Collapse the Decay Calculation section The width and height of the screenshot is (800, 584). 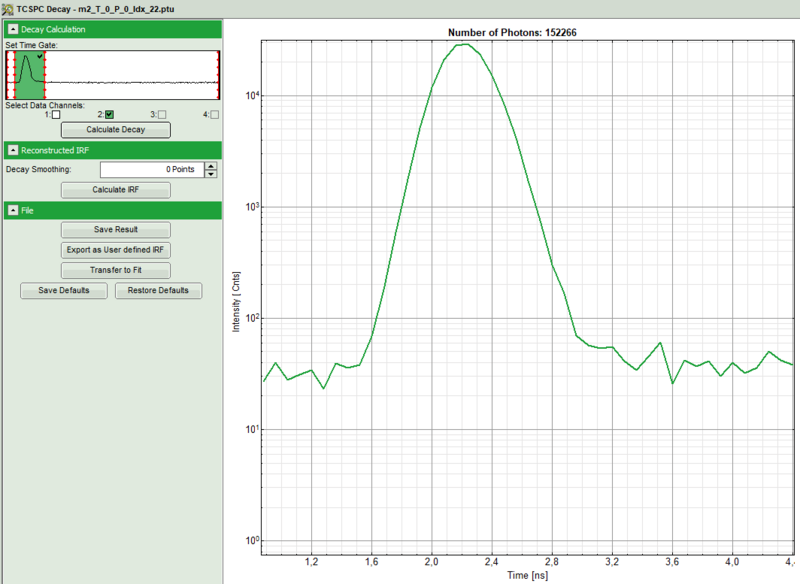pyautogui.click(x=13, y=30)
